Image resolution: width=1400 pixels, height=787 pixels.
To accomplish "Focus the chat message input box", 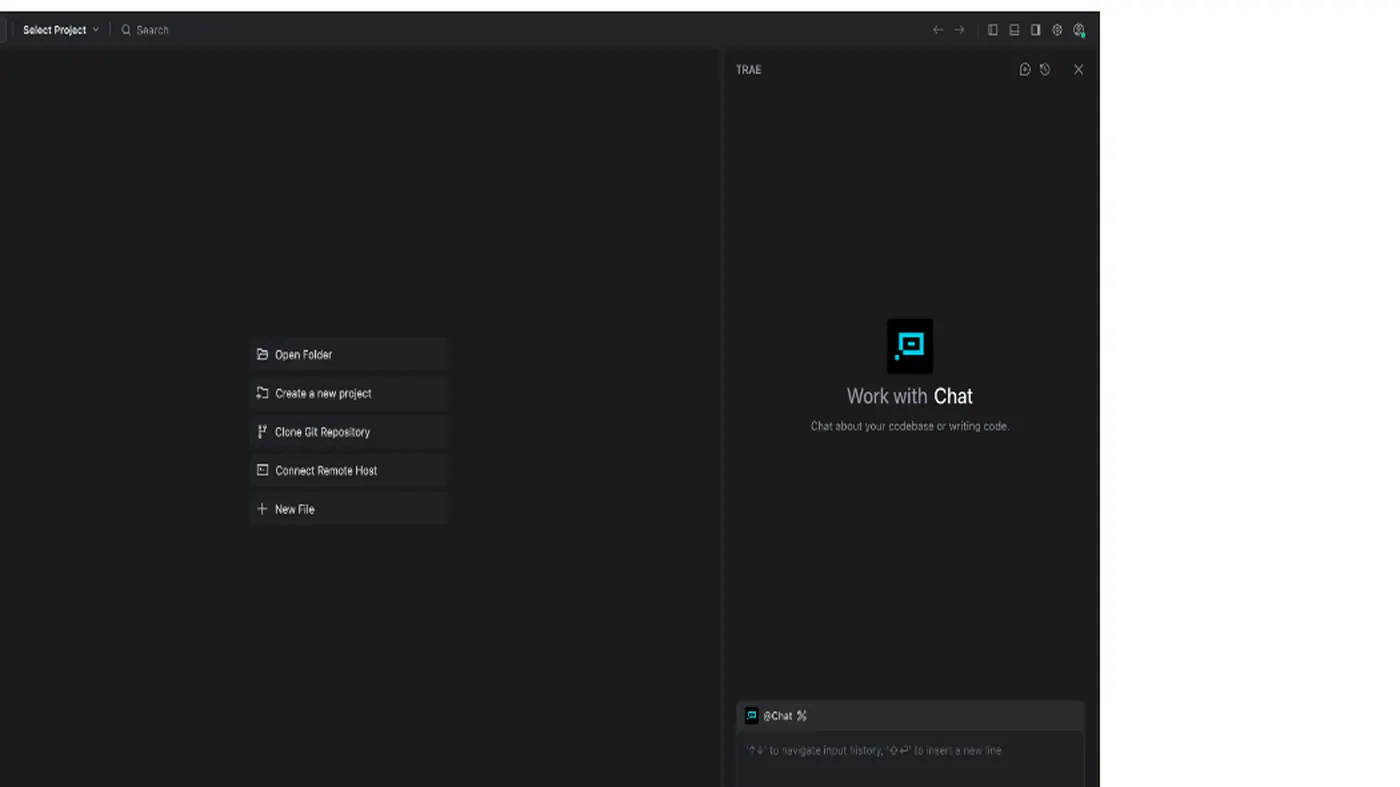I will coord(910,759).
